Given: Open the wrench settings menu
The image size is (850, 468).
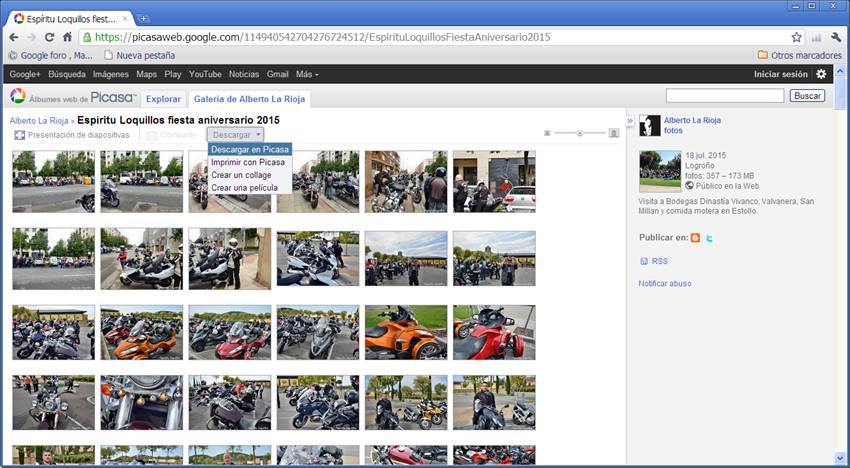Looking at the screenshot, I should pyautogui.click(x=836, y=37).
